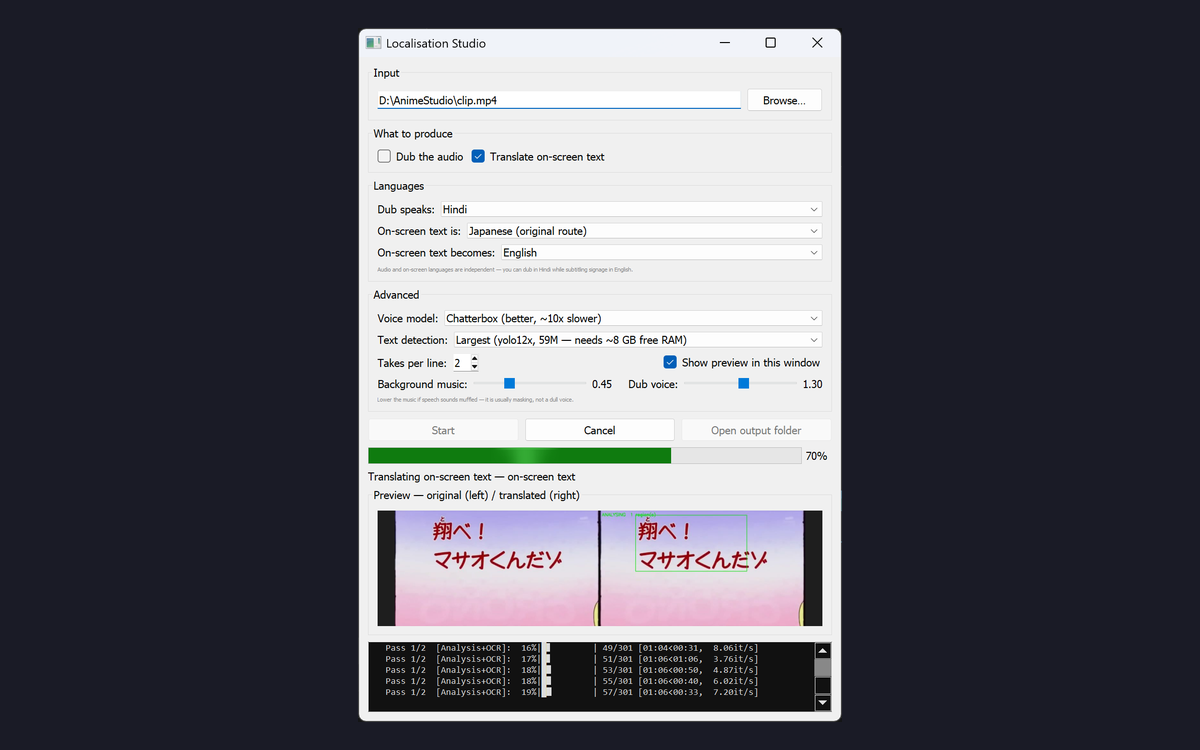
Task: Click log scrollbar up arrow
Action: tap(823, 649)
